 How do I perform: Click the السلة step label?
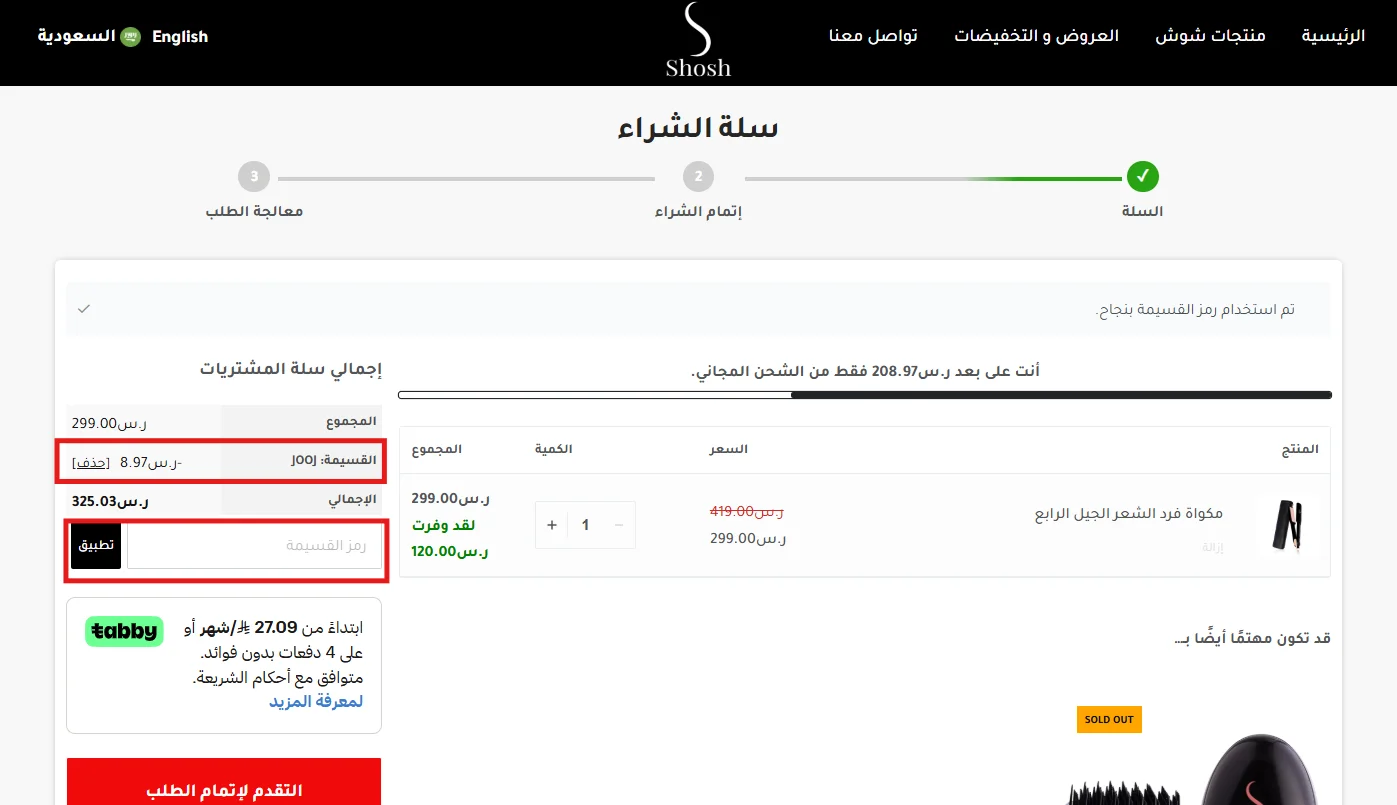(x=1142, y=212)
